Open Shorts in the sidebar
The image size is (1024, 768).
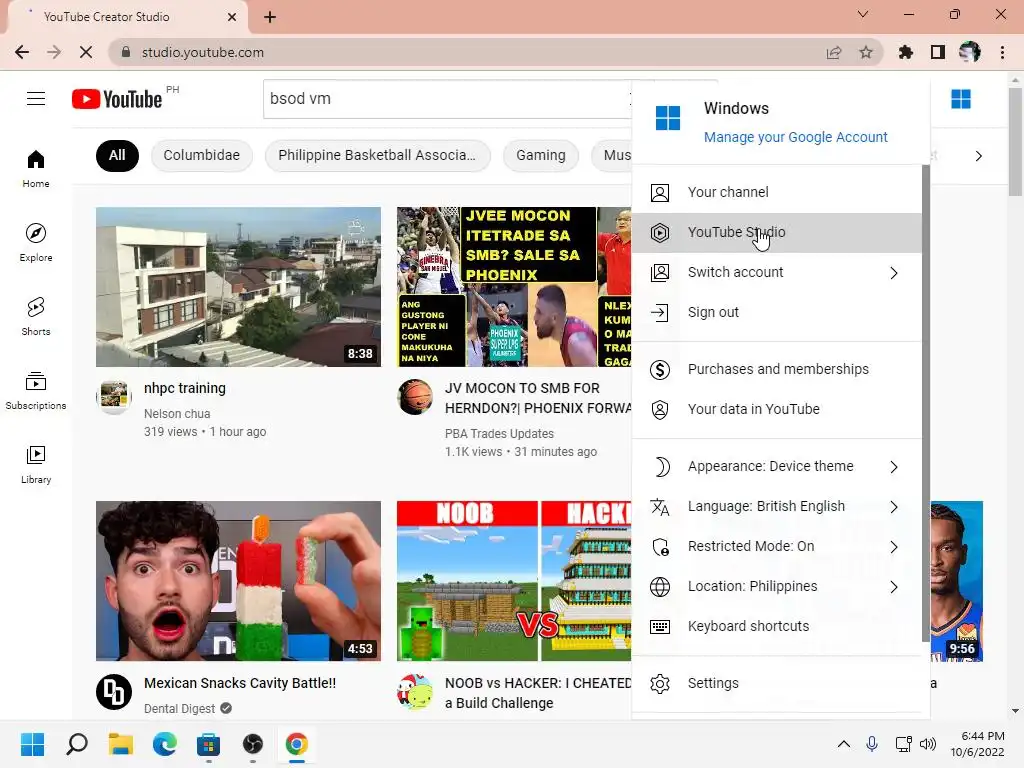(x=36, y=316)
